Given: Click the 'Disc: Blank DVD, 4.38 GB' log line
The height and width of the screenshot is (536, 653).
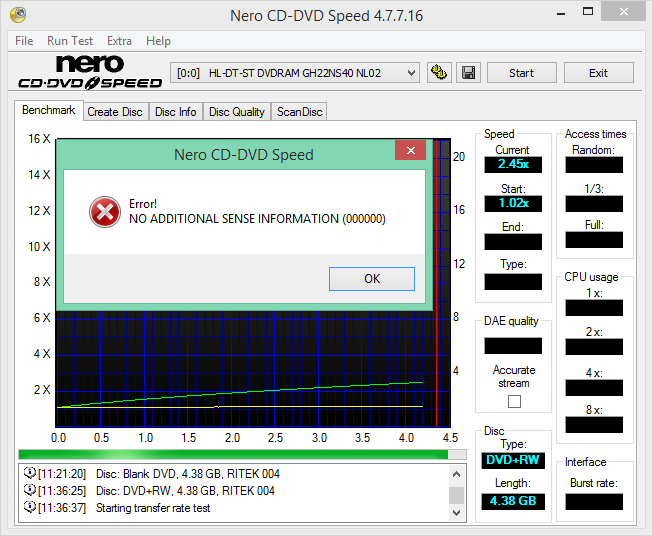Looking at the screenshot, I should coord(188,474).
